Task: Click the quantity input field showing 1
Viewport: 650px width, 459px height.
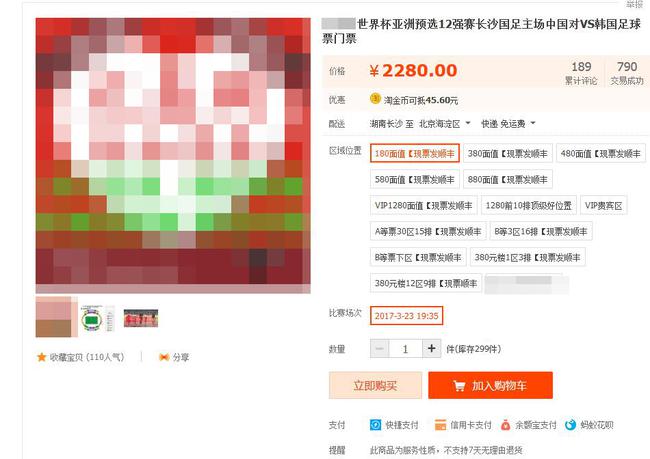Action: 405,348
